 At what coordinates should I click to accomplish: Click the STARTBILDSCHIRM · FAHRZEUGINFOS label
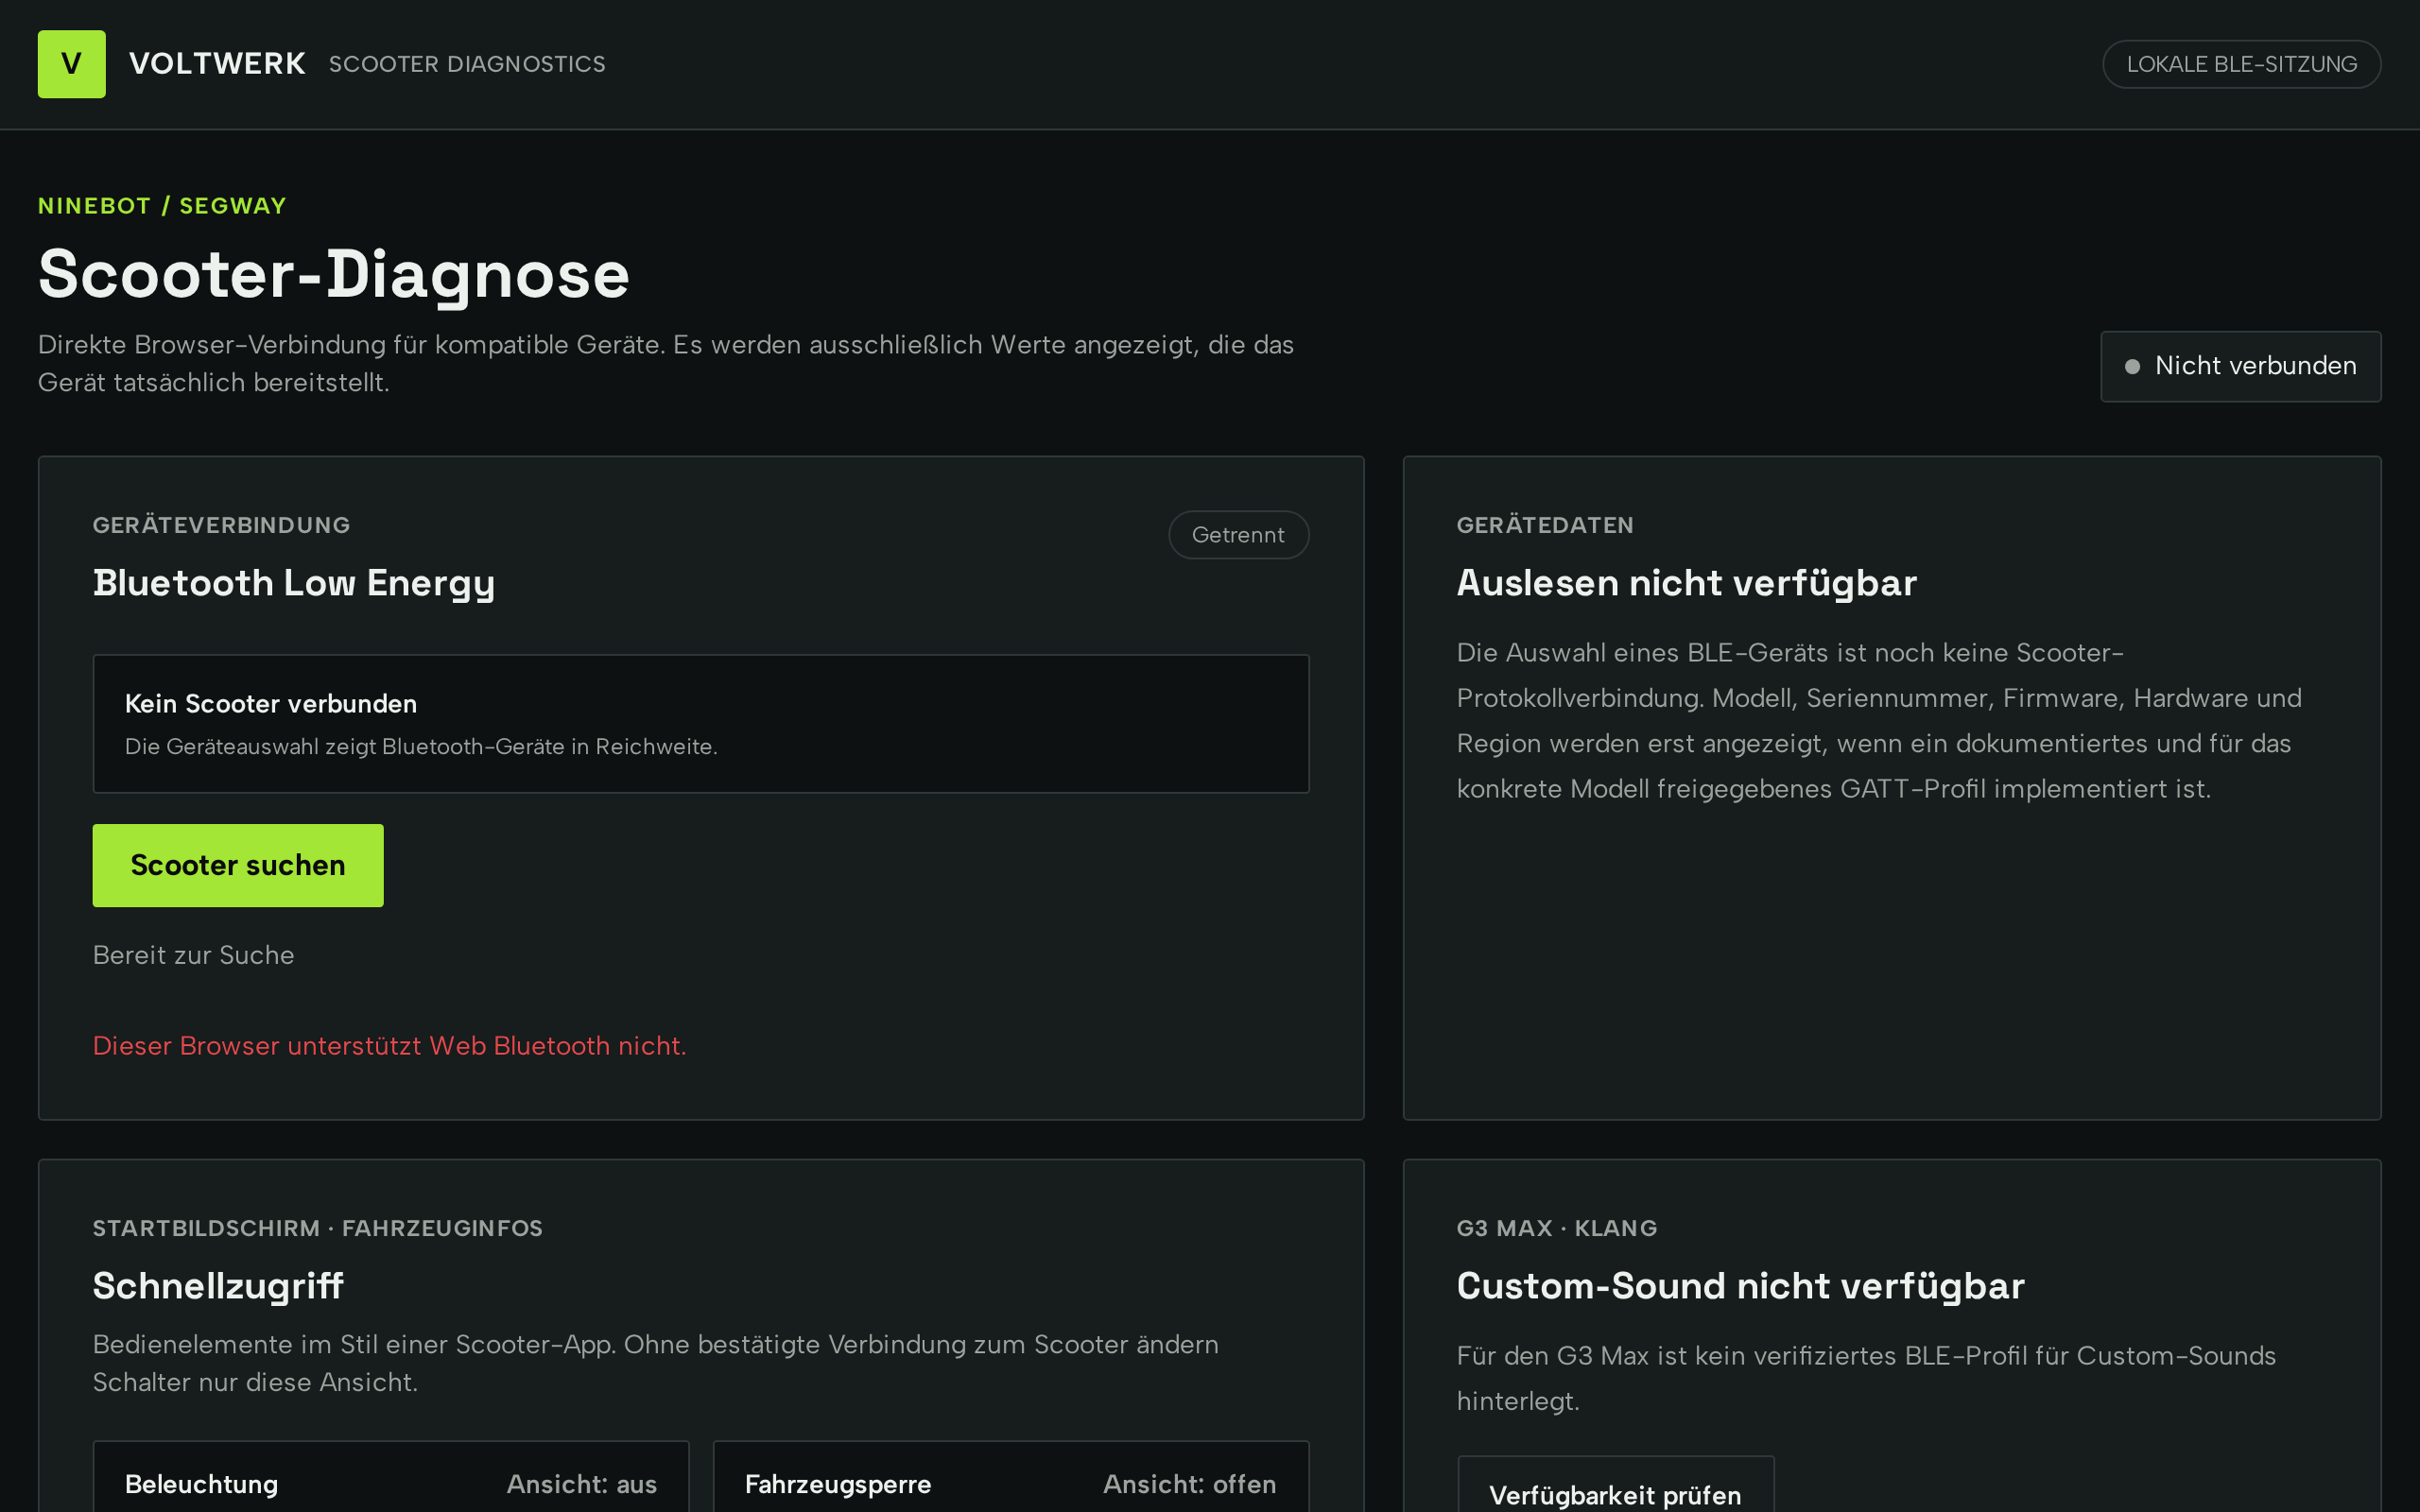318,1228
